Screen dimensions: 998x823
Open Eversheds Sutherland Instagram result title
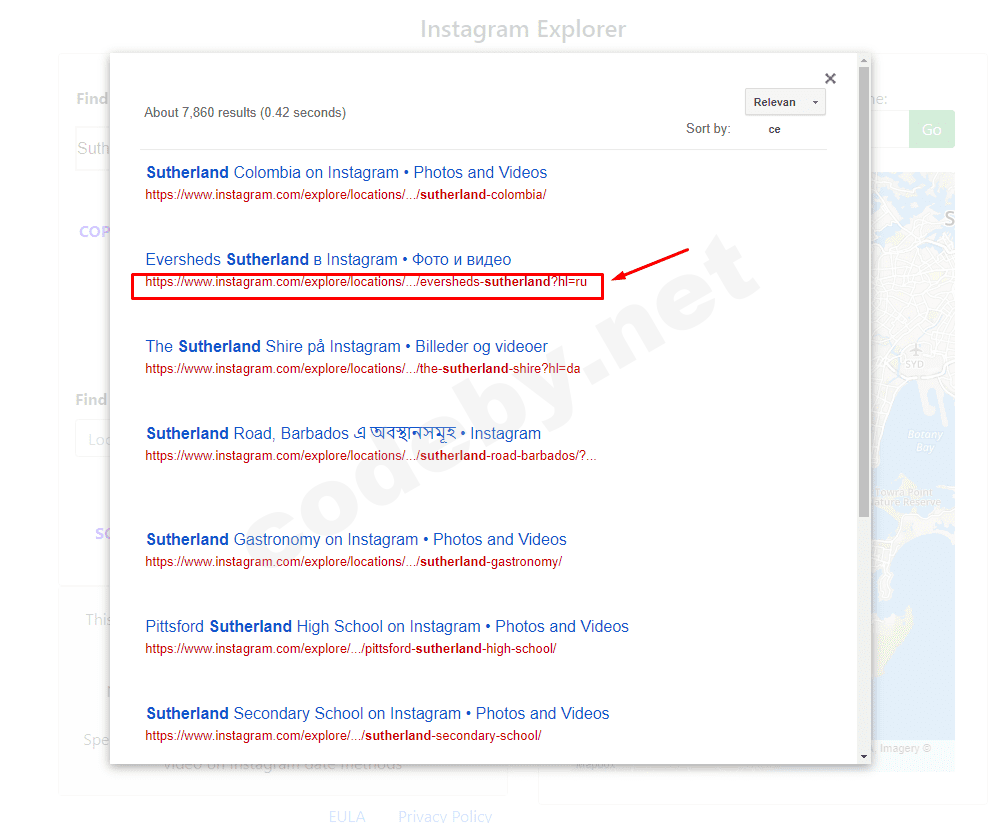point(328,260)
